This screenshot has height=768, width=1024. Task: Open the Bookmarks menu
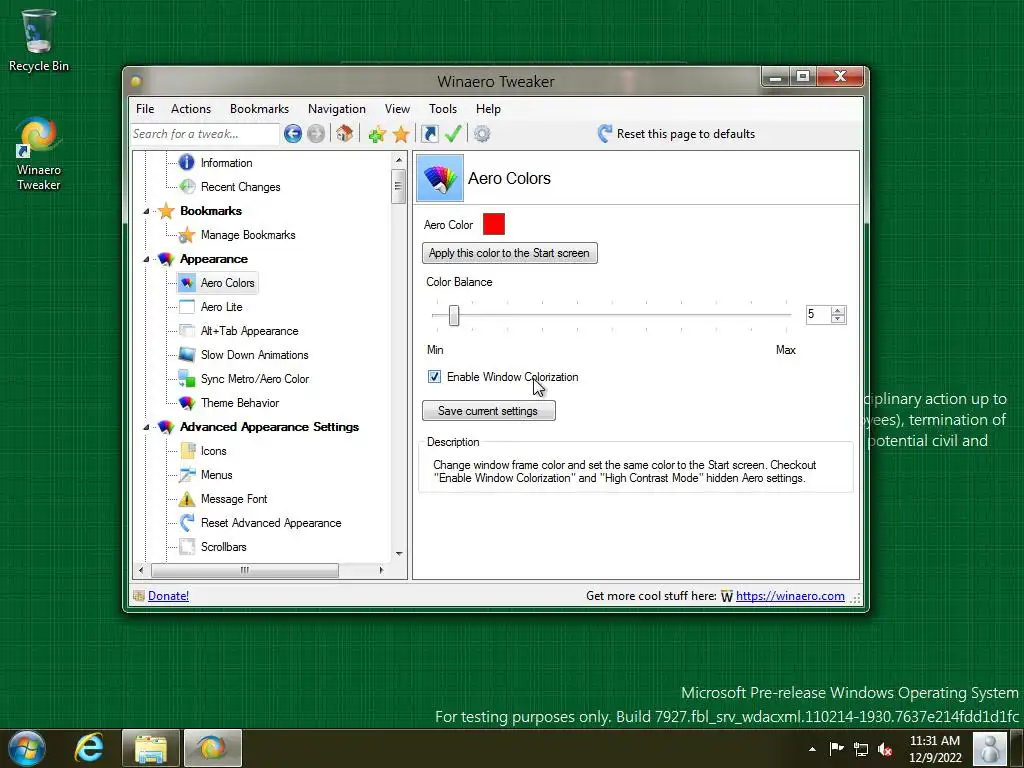[x=259, y=109]
